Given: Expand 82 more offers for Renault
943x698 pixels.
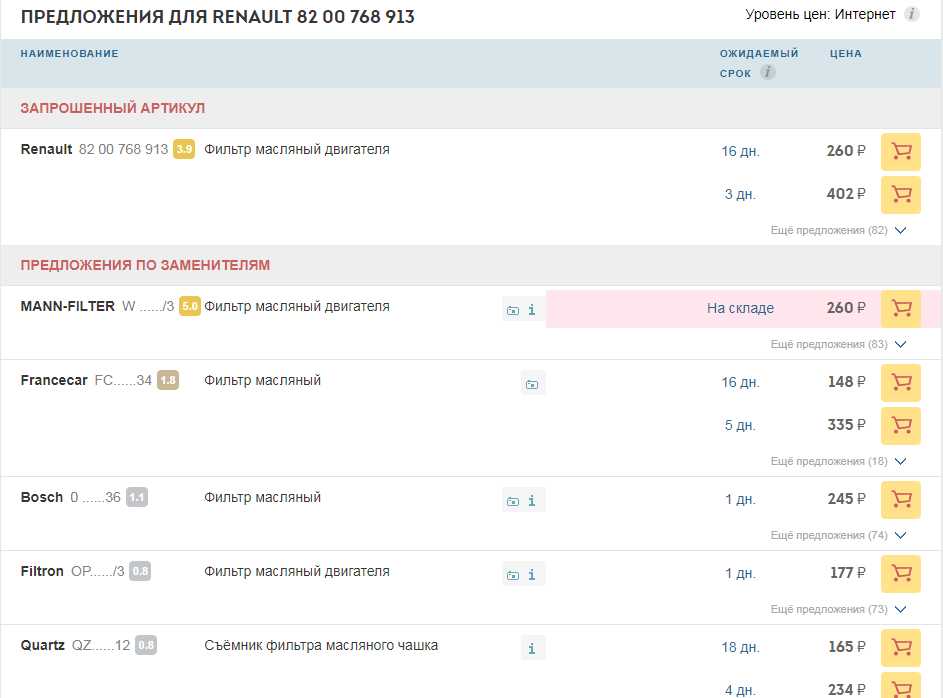Looking at the screenshot, I should [838, 230].
